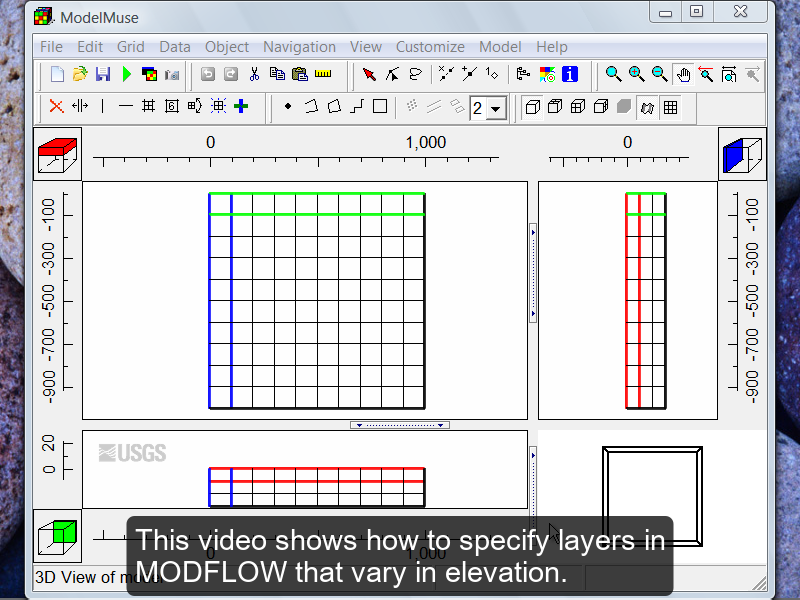Open the Model menu
The image size is (800, 600).
click(500, 47)
